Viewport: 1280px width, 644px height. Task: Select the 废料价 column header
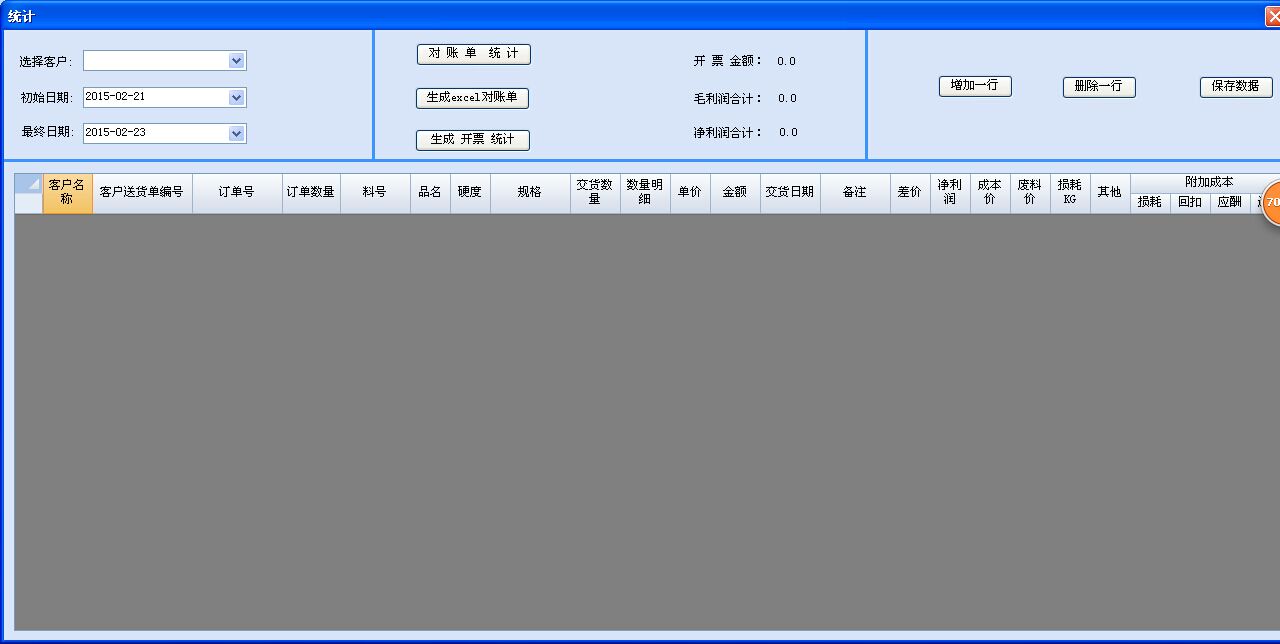(x=1030, y=192)
